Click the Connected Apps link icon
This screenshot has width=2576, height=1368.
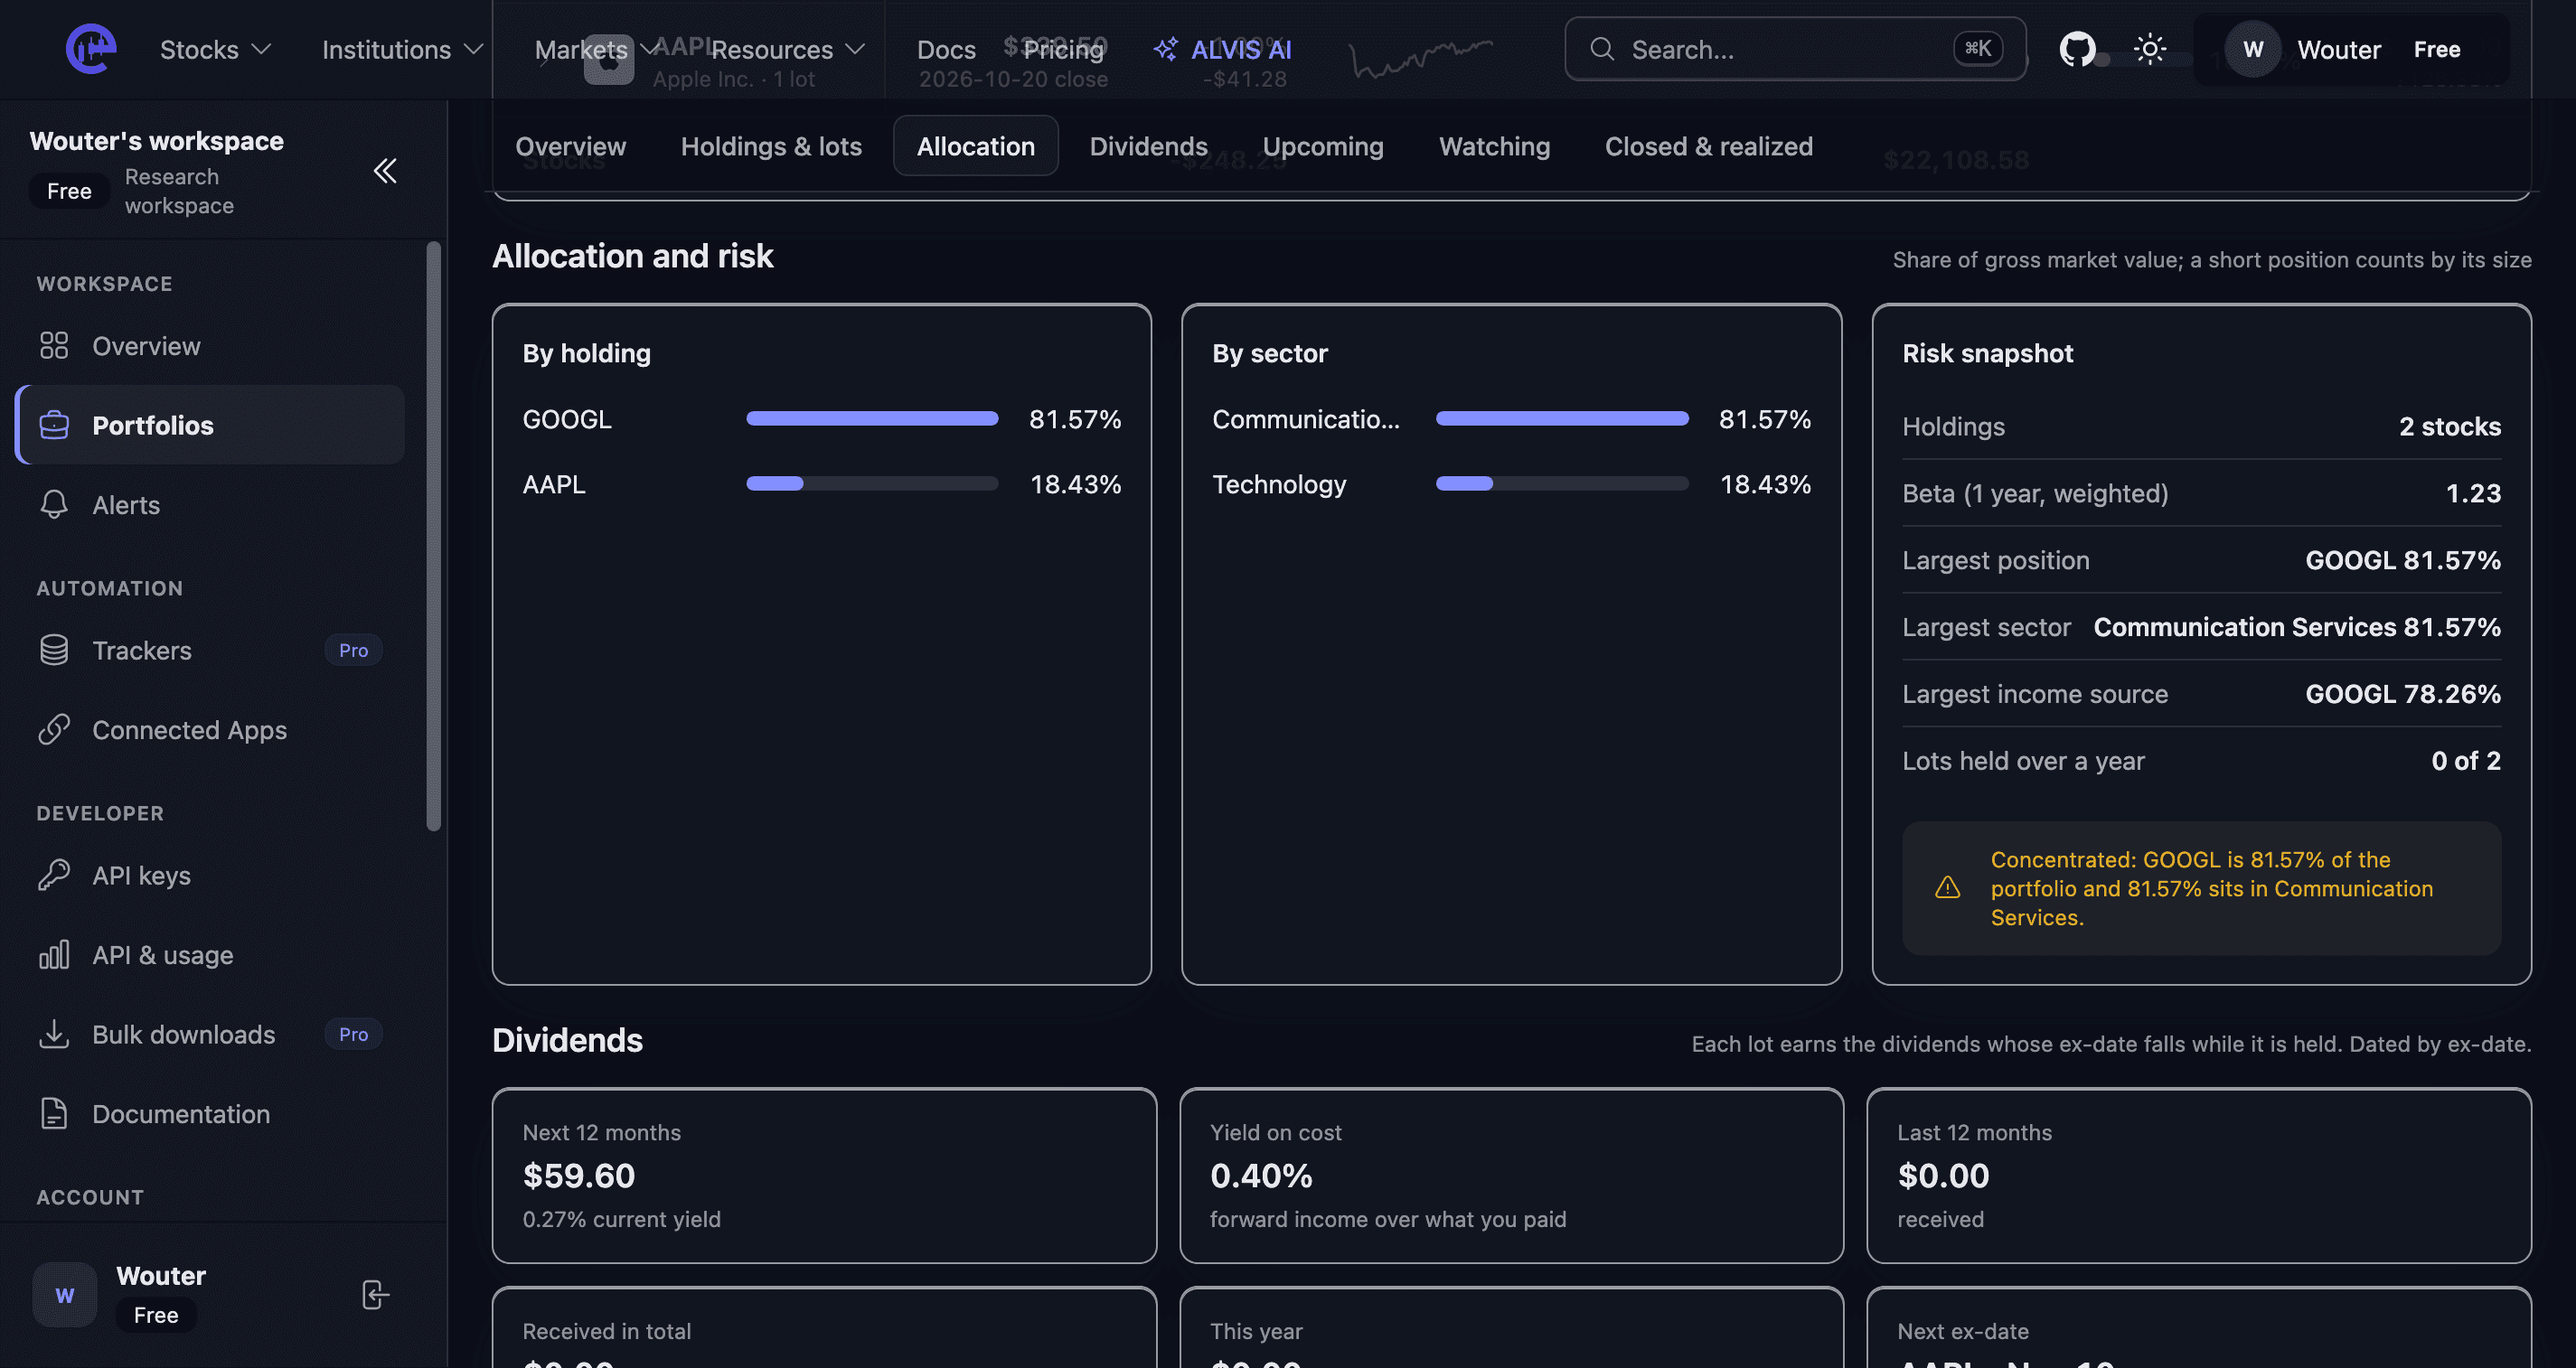coord(54,730)
